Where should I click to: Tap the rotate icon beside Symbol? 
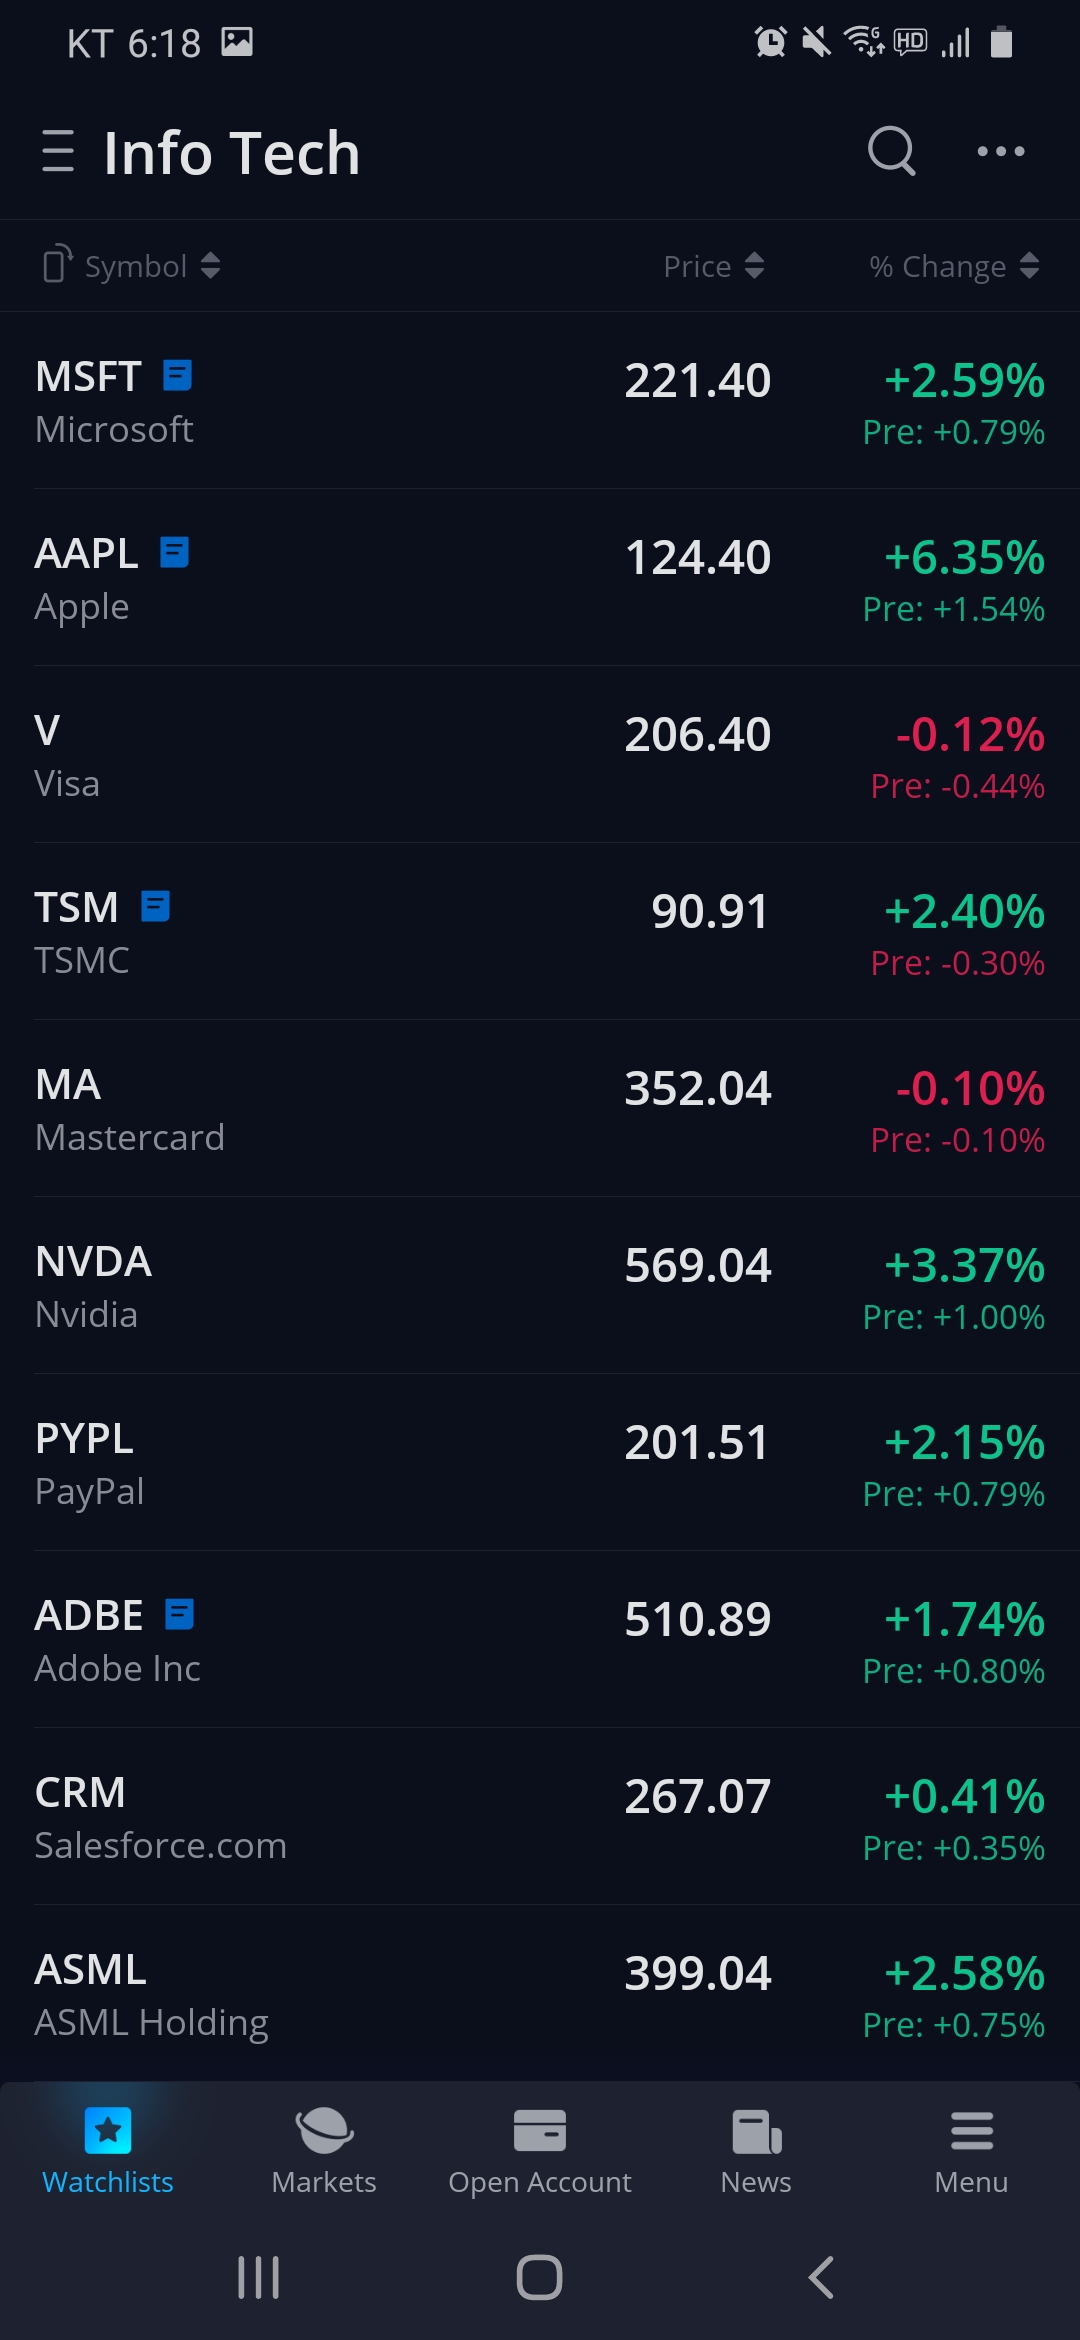(57, 266)
